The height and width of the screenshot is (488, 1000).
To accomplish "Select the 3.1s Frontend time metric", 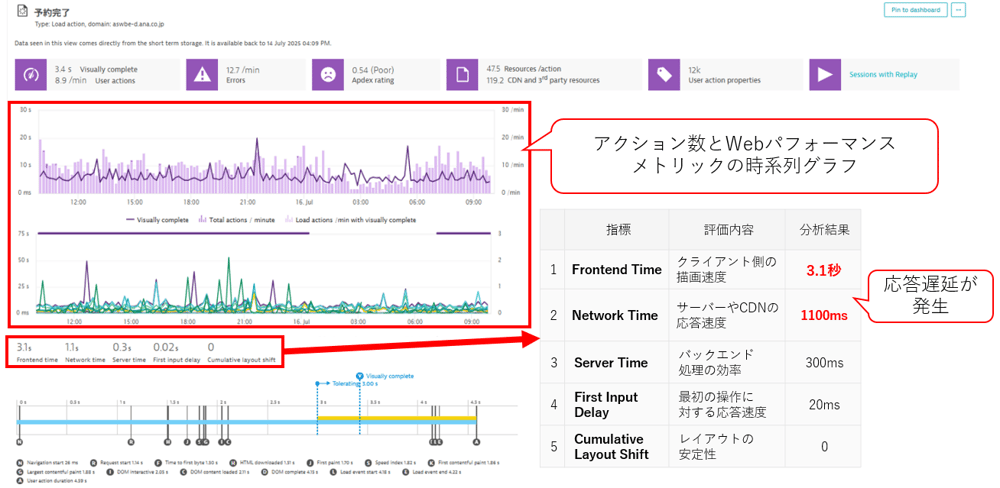I will [35, 353].
